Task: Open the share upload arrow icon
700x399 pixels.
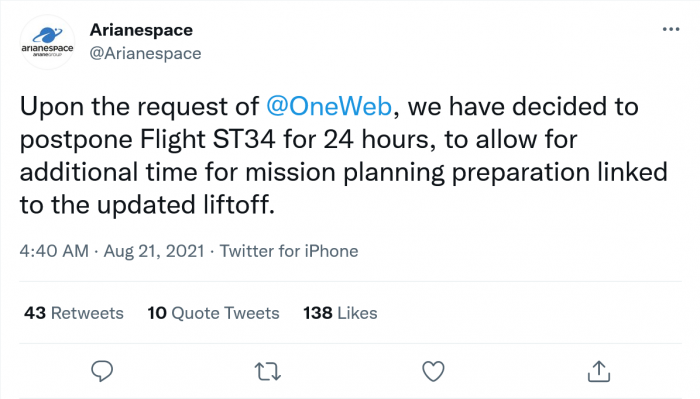Action: click(599, 371)
